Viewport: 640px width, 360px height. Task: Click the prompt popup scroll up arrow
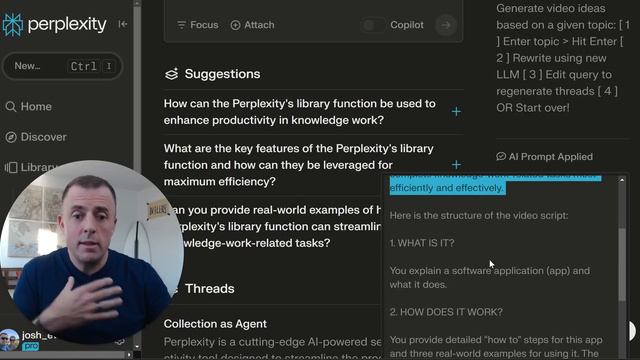pos(622,180)
